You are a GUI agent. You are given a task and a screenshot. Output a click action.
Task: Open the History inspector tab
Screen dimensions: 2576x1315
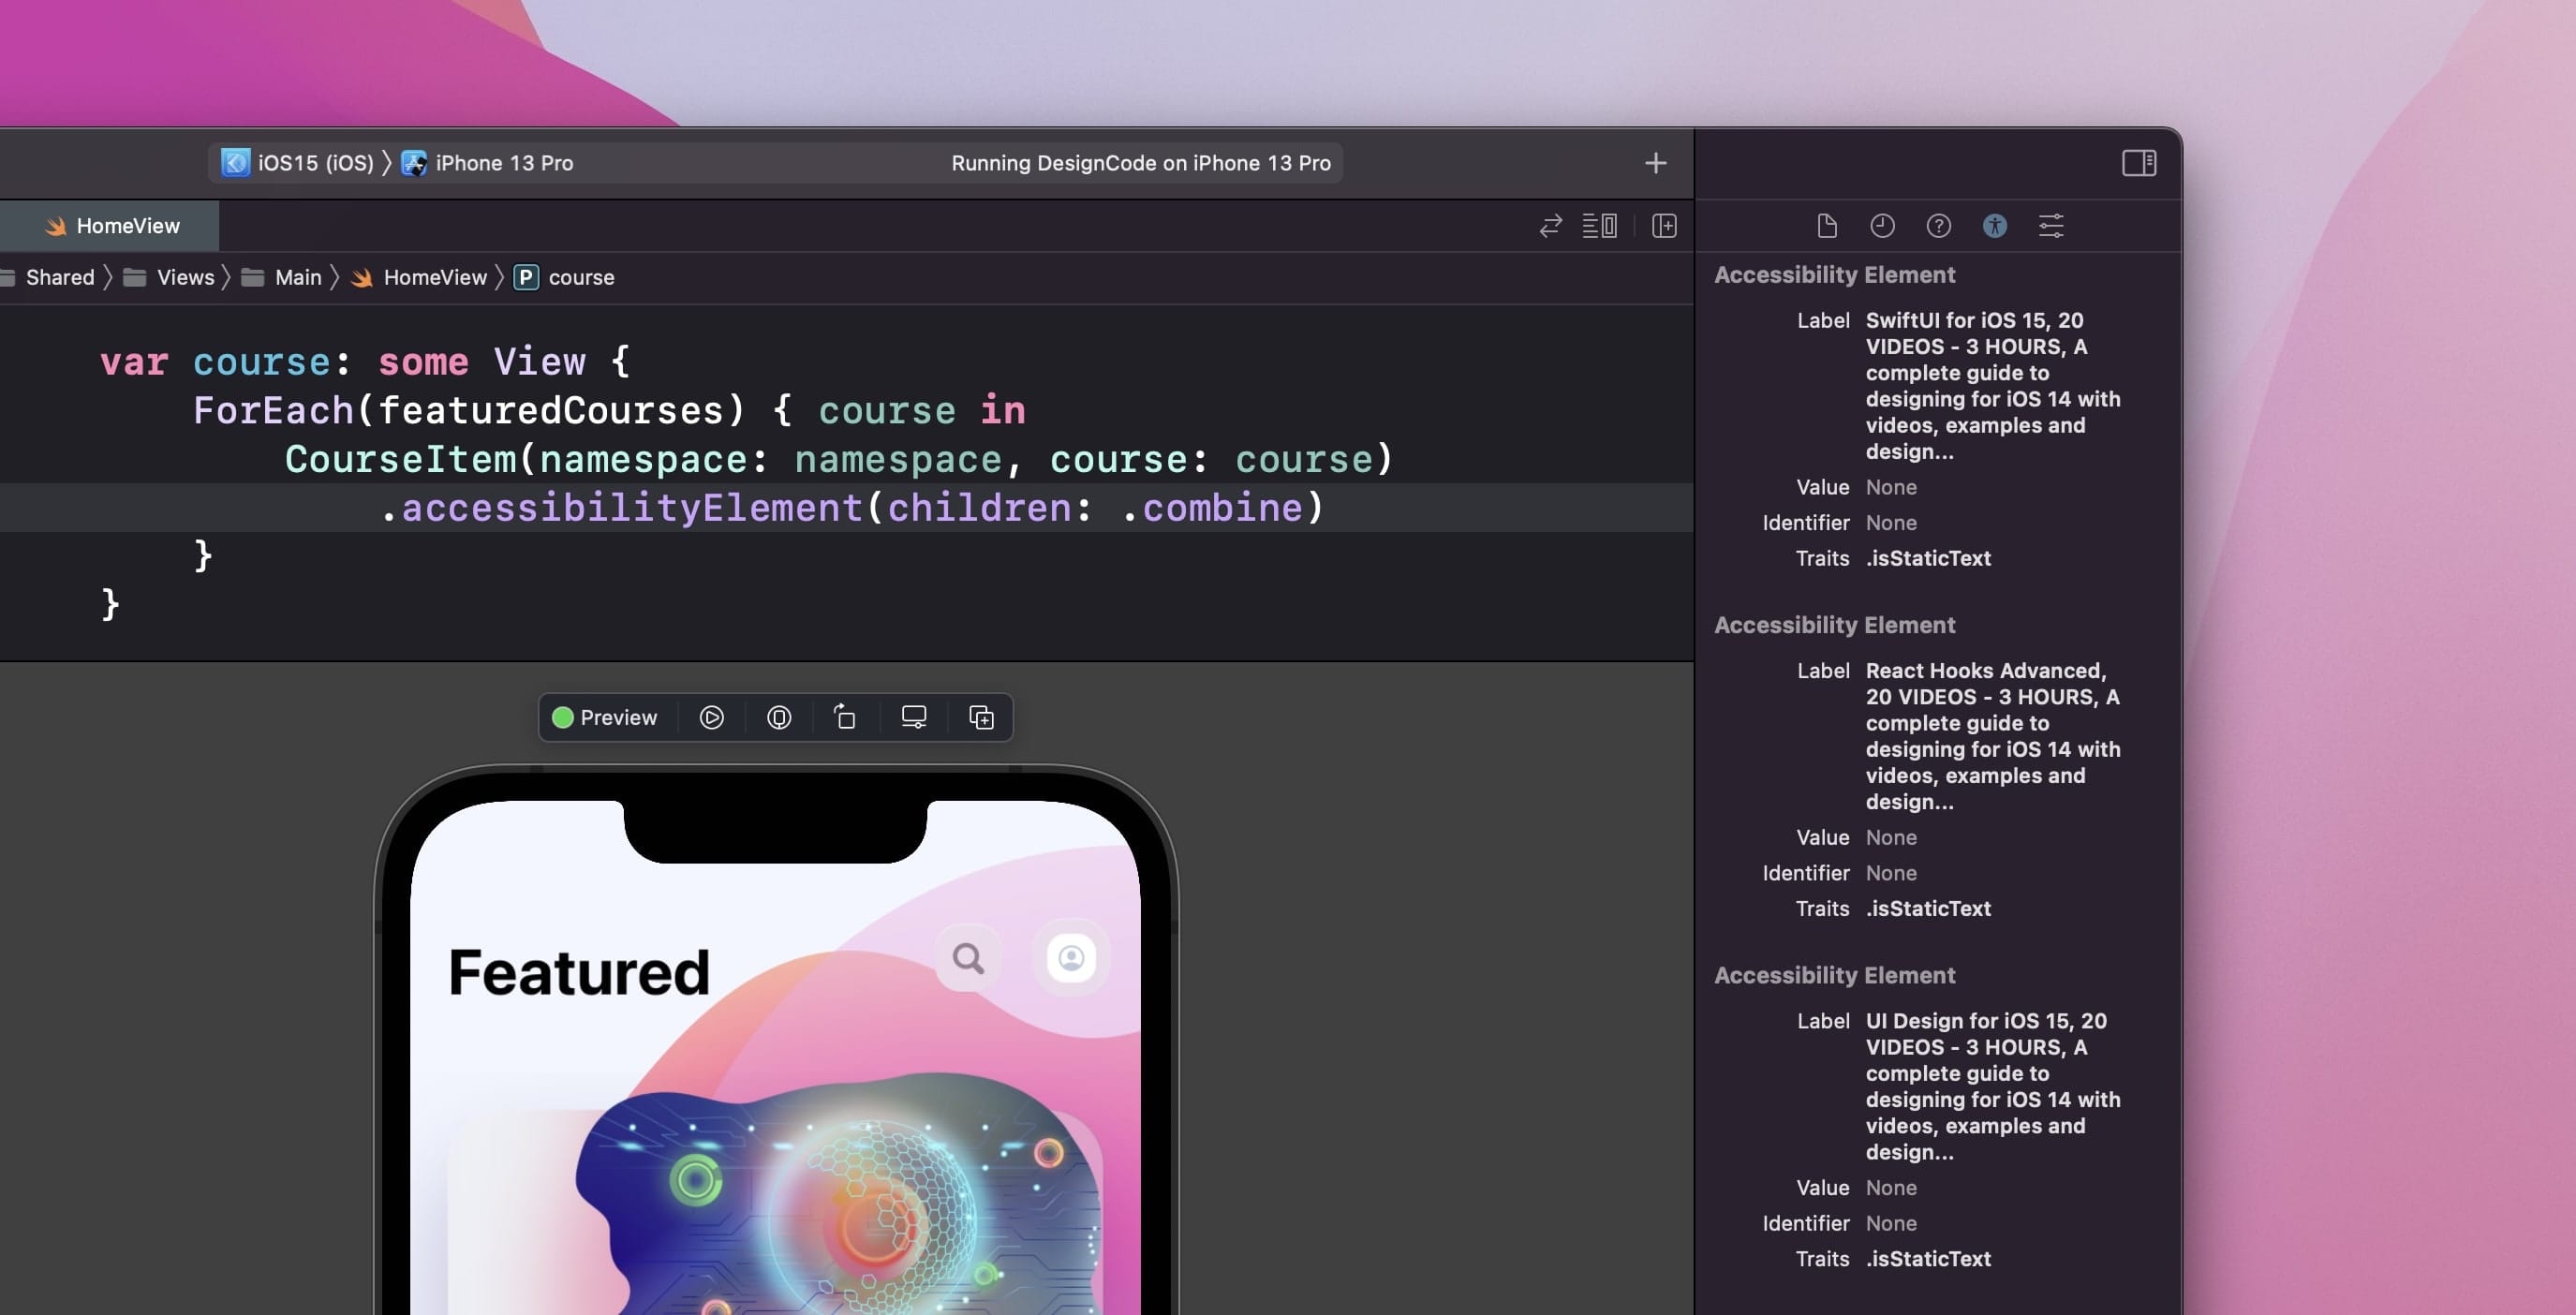[x=1882, y=226]
